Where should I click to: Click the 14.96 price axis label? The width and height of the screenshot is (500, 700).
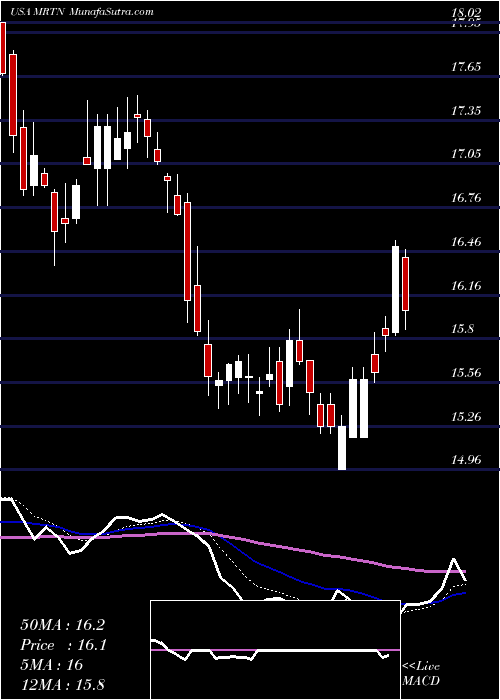click(x=466, y=460)
